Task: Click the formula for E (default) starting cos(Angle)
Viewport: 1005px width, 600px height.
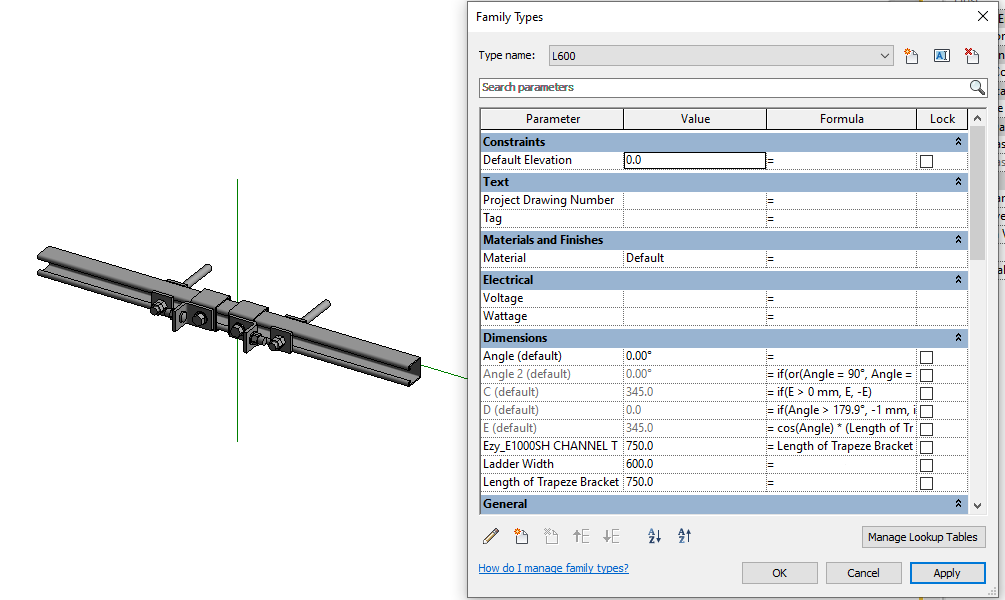Action: pos(841,428)
